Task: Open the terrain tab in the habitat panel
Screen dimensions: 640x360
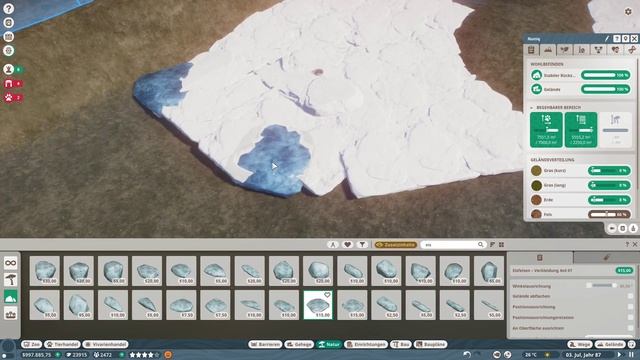Action: [548, 50]
